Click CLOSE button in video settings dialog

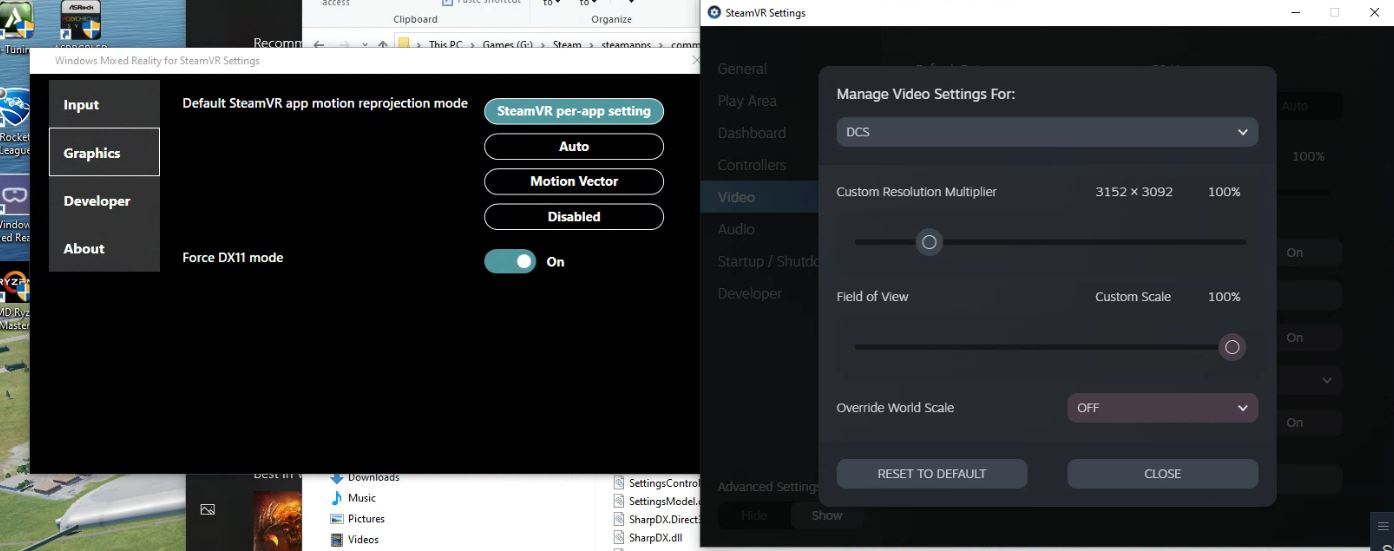(1162, 474)
